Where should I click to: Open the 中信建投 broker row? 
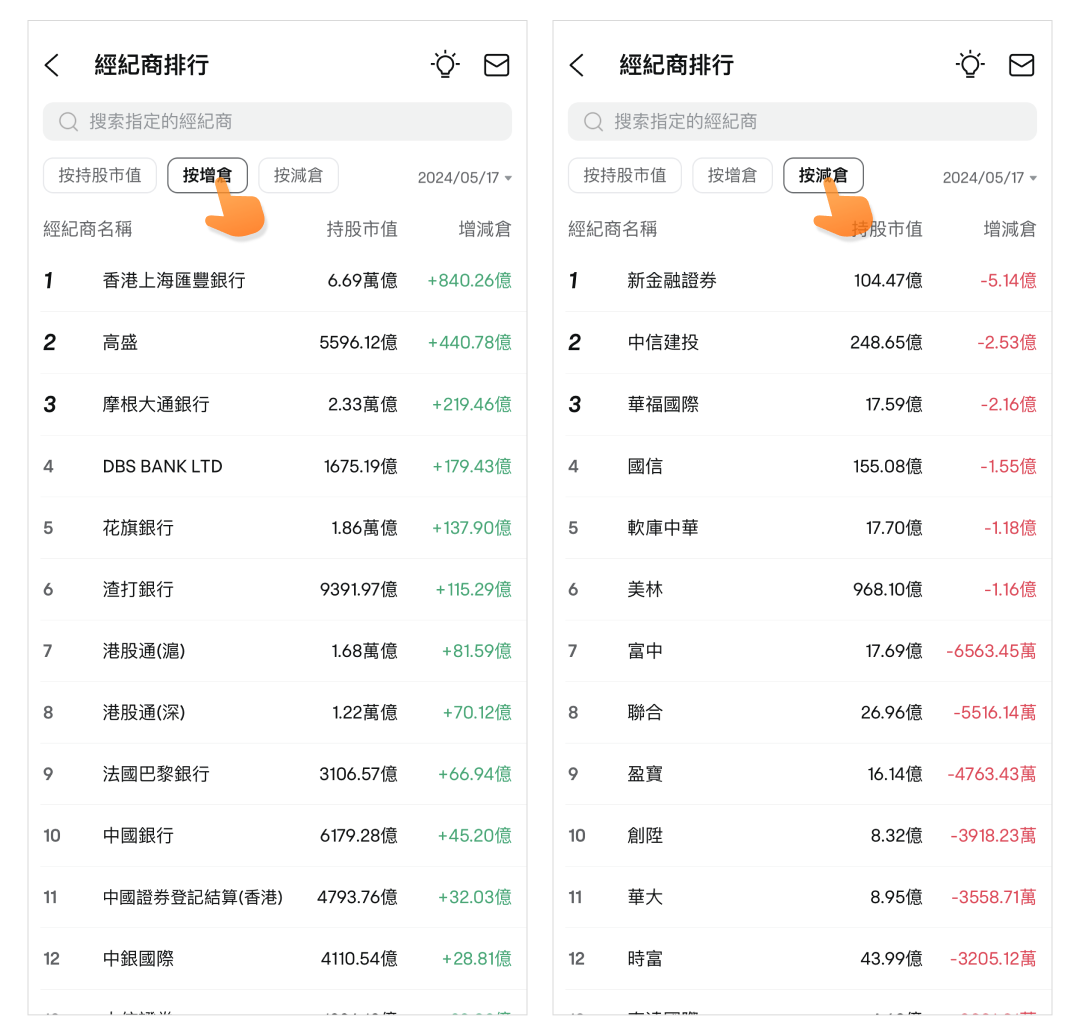point(802,343)
